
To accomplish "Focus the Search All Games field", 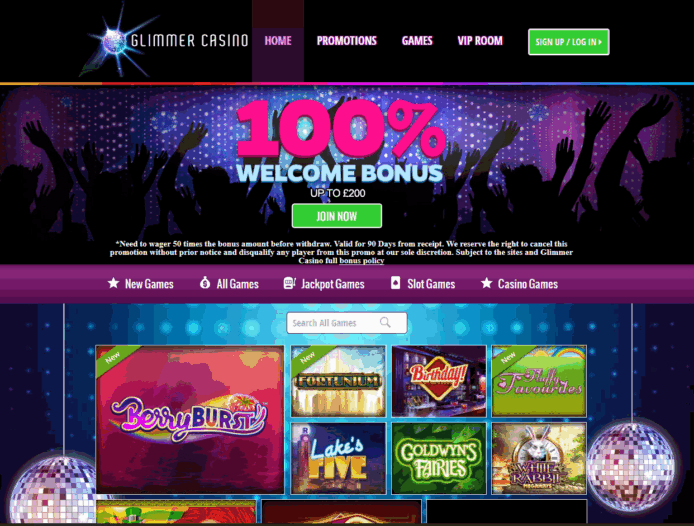I will 347,323.
